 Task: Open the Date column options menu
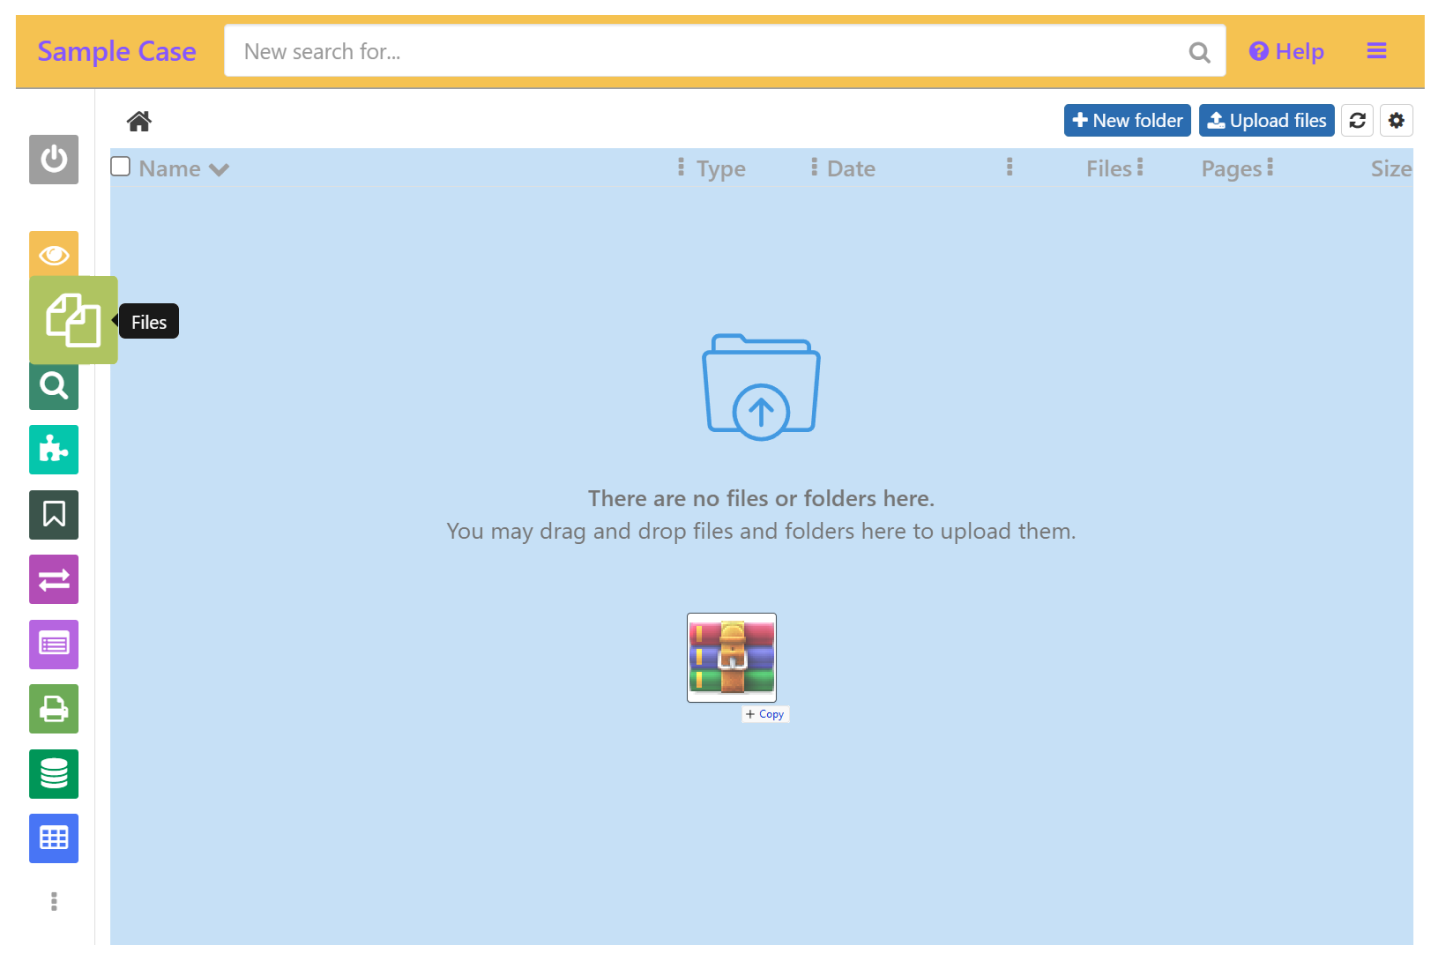(815, 167)
